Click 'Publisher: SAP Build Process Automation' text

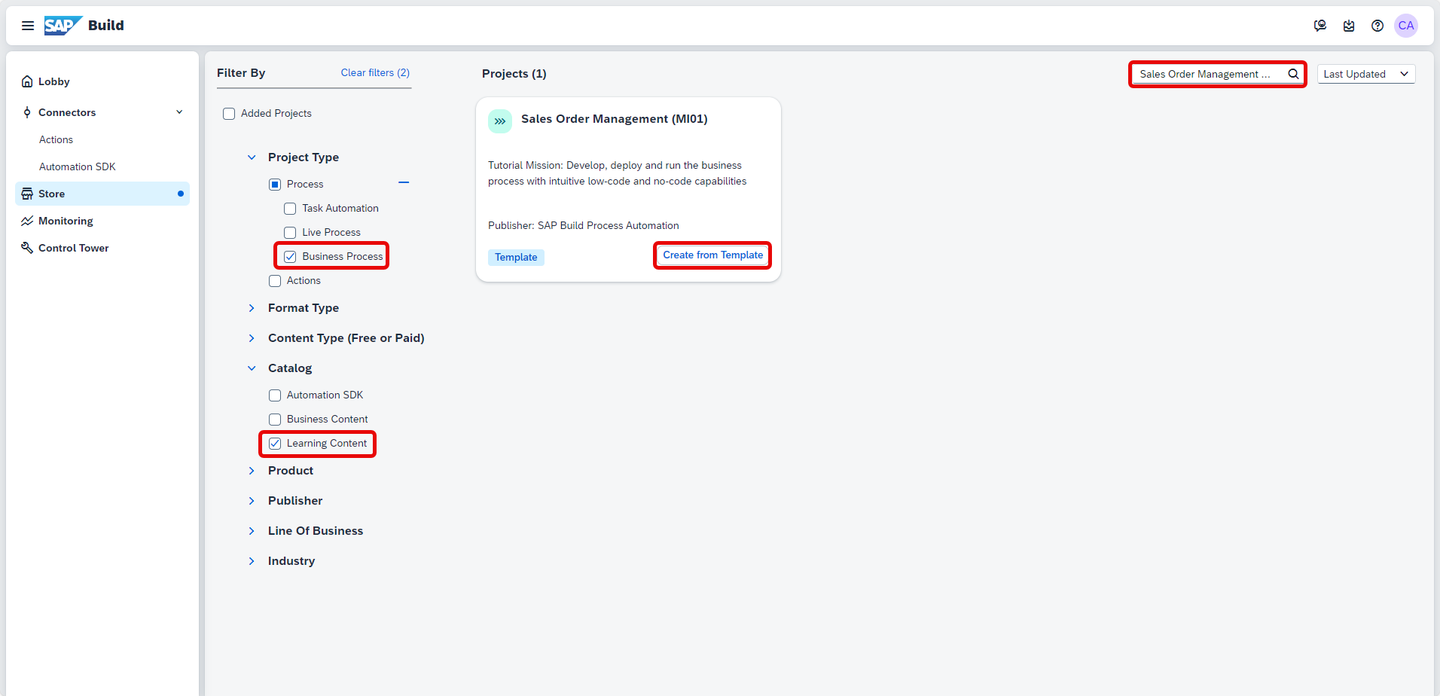[583, 226]
